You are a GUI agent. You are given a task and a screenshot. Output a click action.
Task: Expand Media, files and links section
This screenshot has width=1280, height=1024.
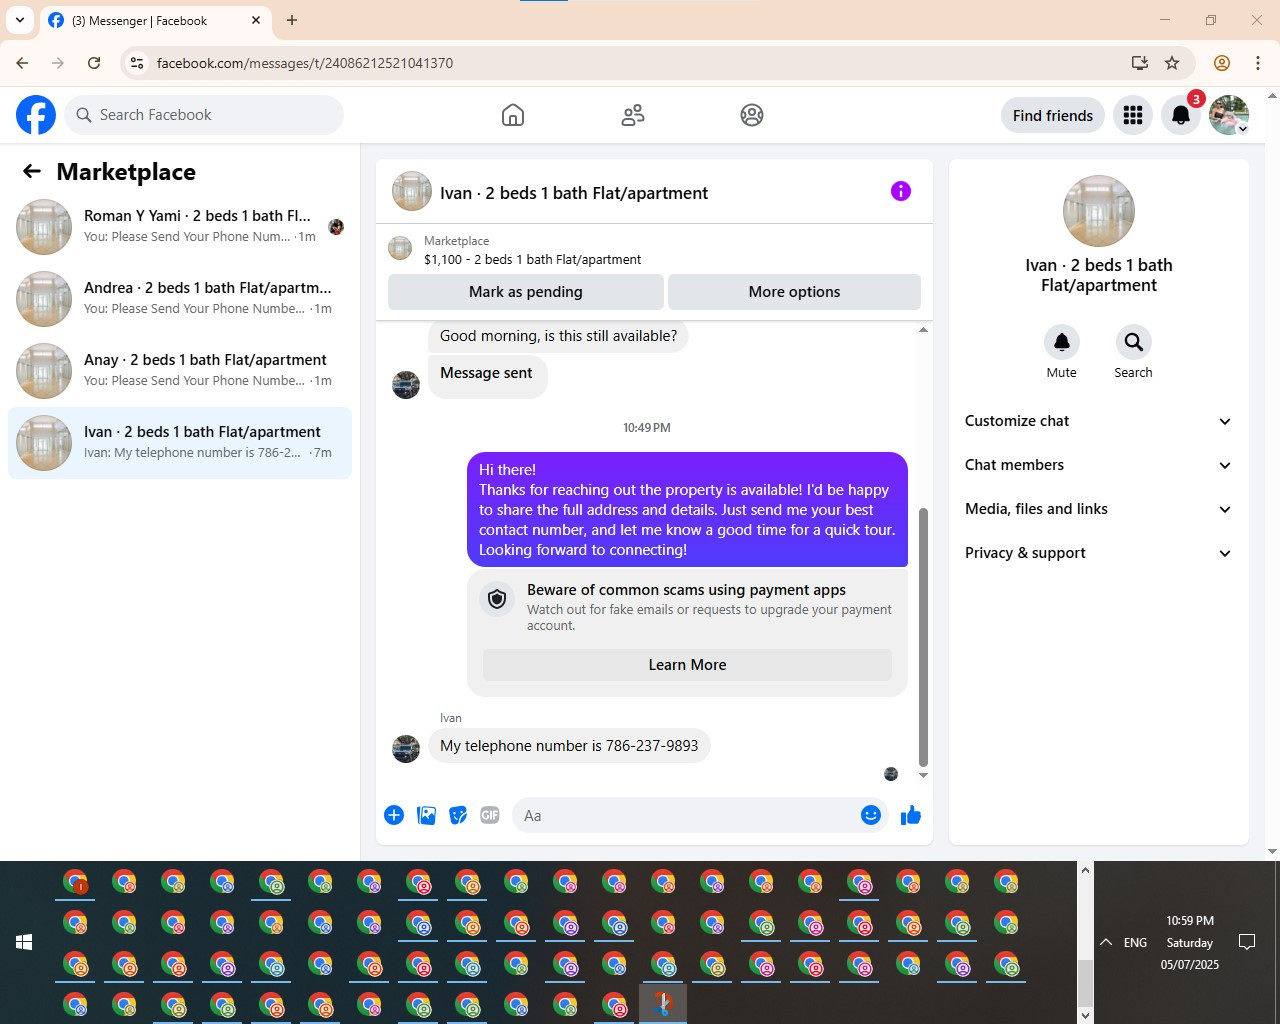point(1098,509)
